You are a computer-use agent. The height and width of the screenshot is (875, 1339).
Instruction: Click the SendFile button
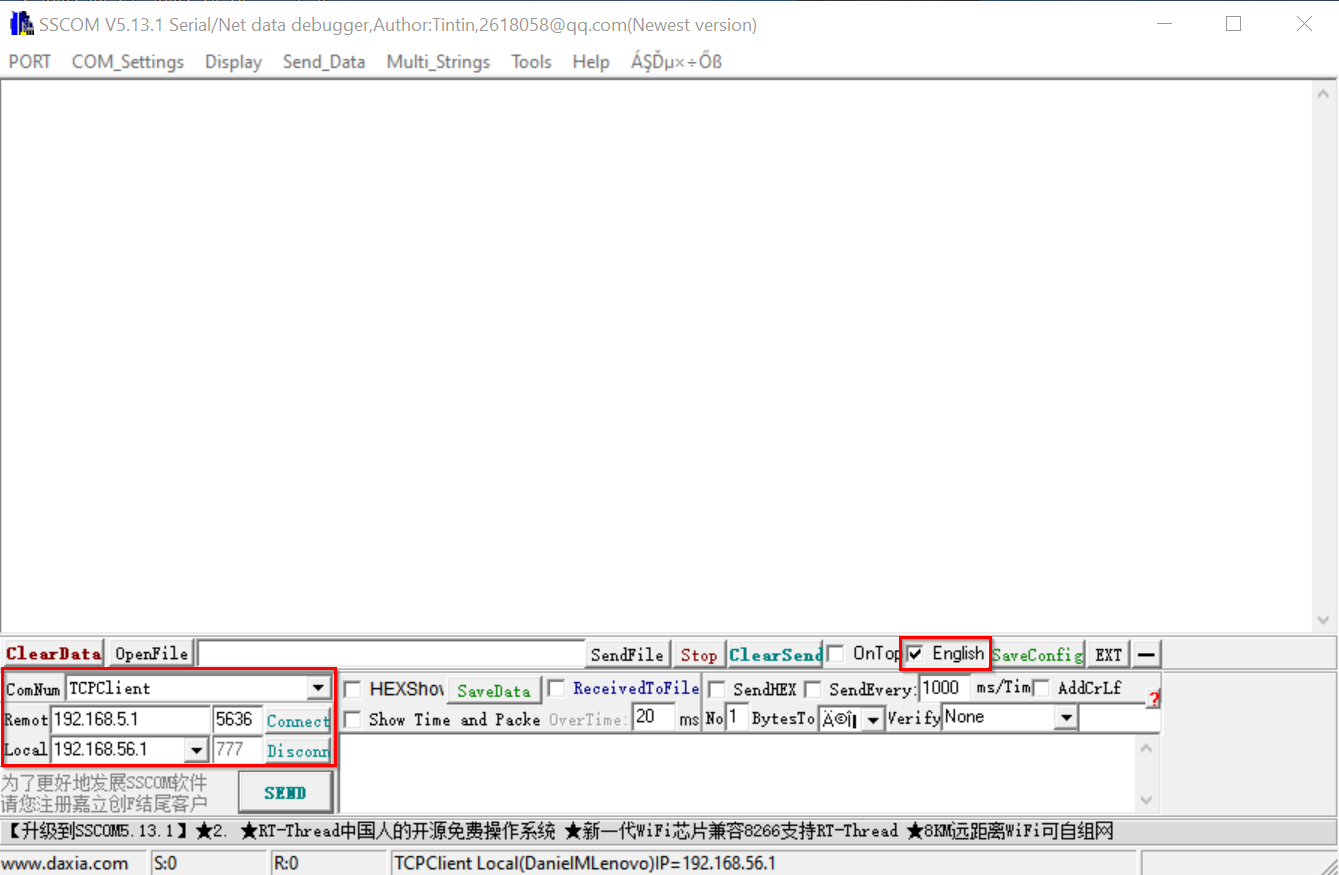pyautogui.click(x=627, y=655)
